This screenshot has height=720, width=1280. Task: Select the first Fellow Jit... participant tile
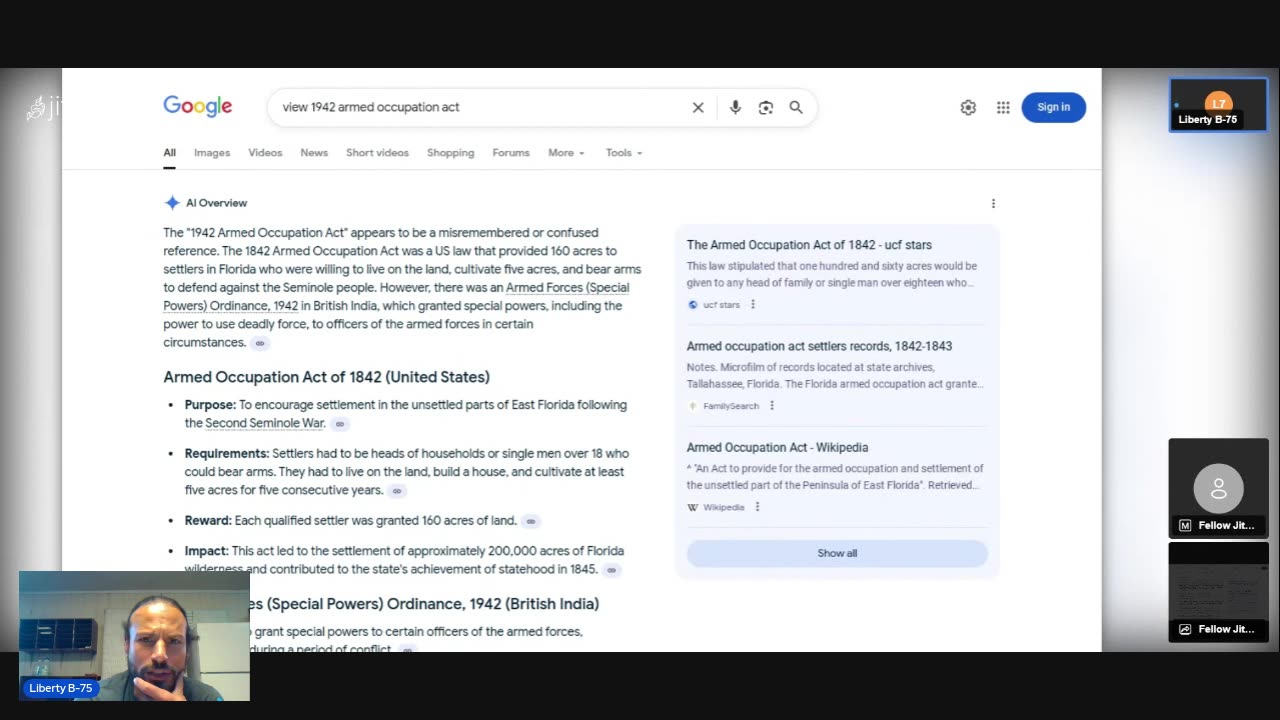coord(1218,488)
